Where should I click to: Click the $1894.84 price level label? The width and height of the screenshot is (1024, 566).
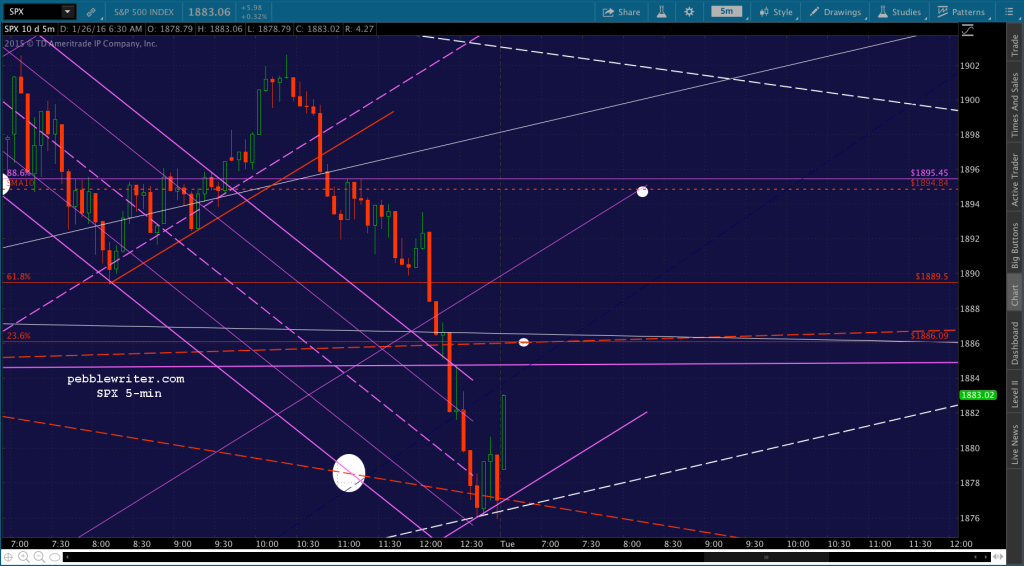[929, 183]
